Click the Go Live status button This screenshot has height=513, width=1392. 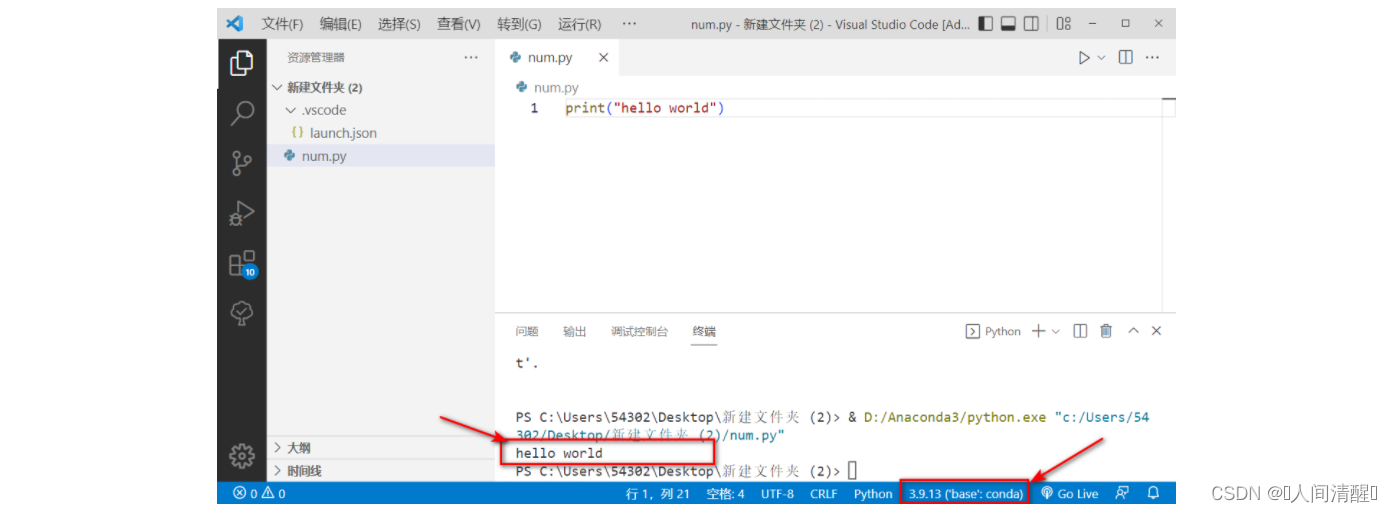1070,494
